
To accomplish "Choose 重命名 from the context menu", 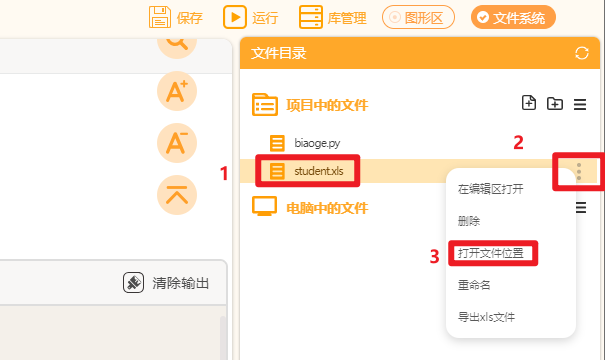I will (x=474, y=285).
